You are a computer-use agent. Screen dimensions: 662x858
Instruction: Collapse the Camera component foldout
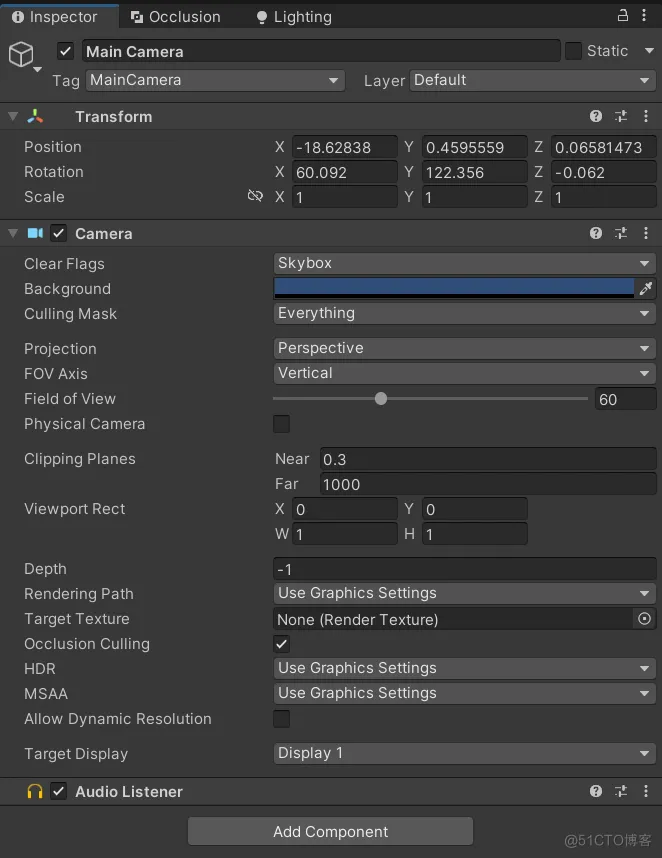tap(13, 233)
